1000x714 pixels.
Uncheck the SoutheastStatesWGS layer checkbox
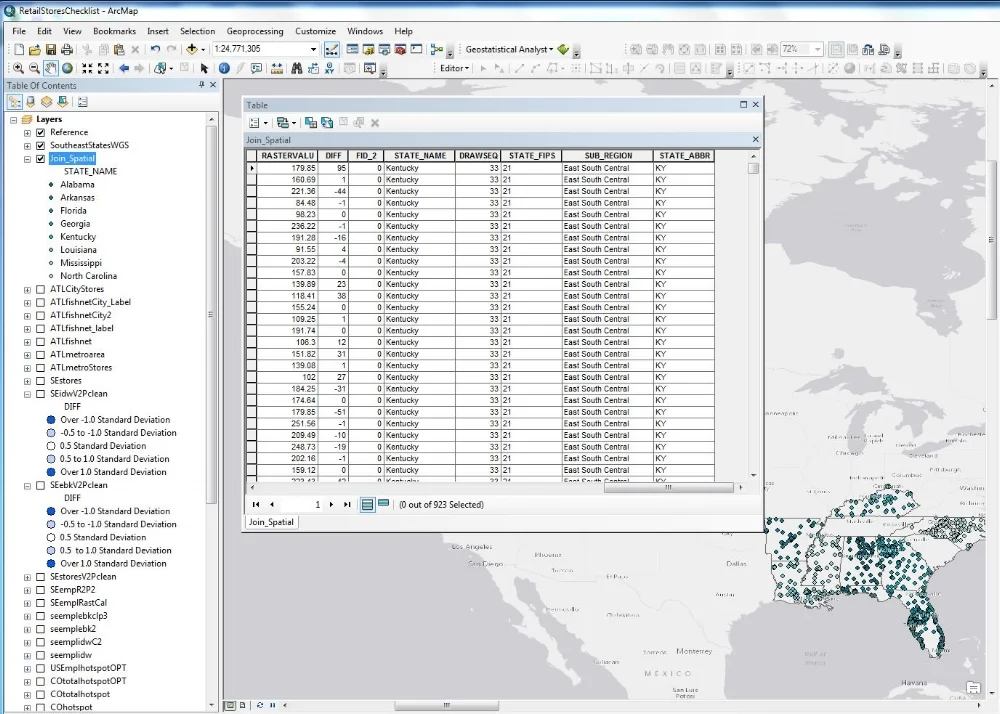coord(41,145)
